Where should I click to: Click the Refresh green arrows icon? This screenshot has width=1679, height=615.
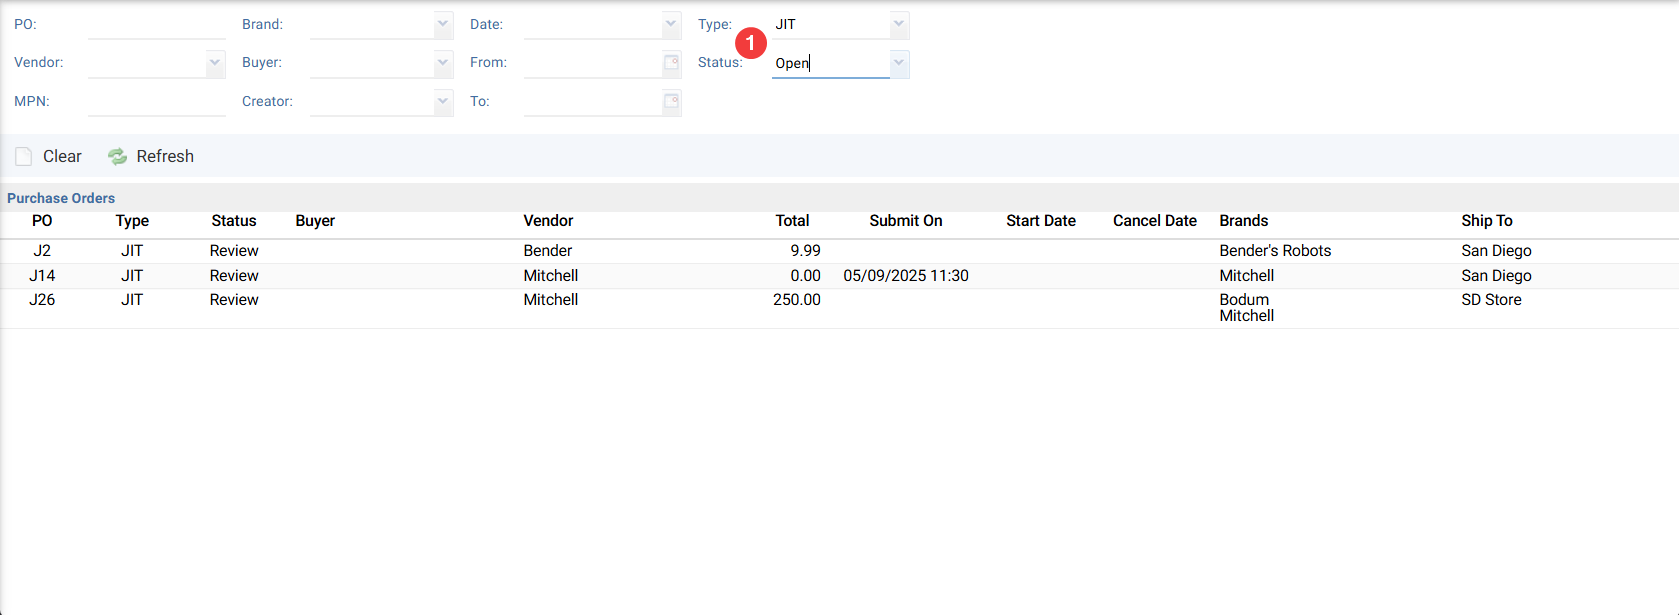pos(118,157)
